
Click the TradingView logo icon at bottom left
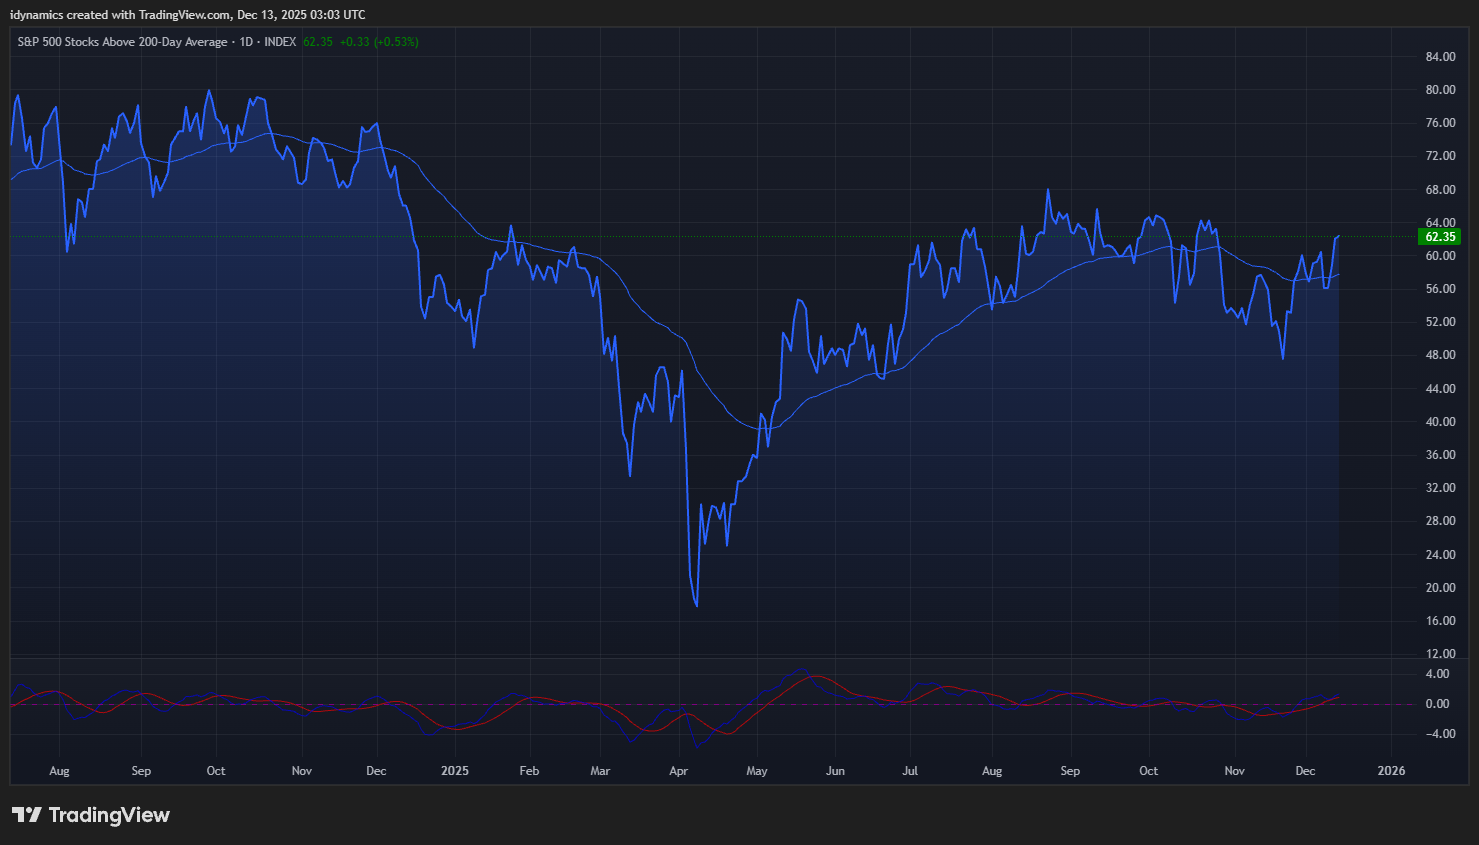click(26, 815)
